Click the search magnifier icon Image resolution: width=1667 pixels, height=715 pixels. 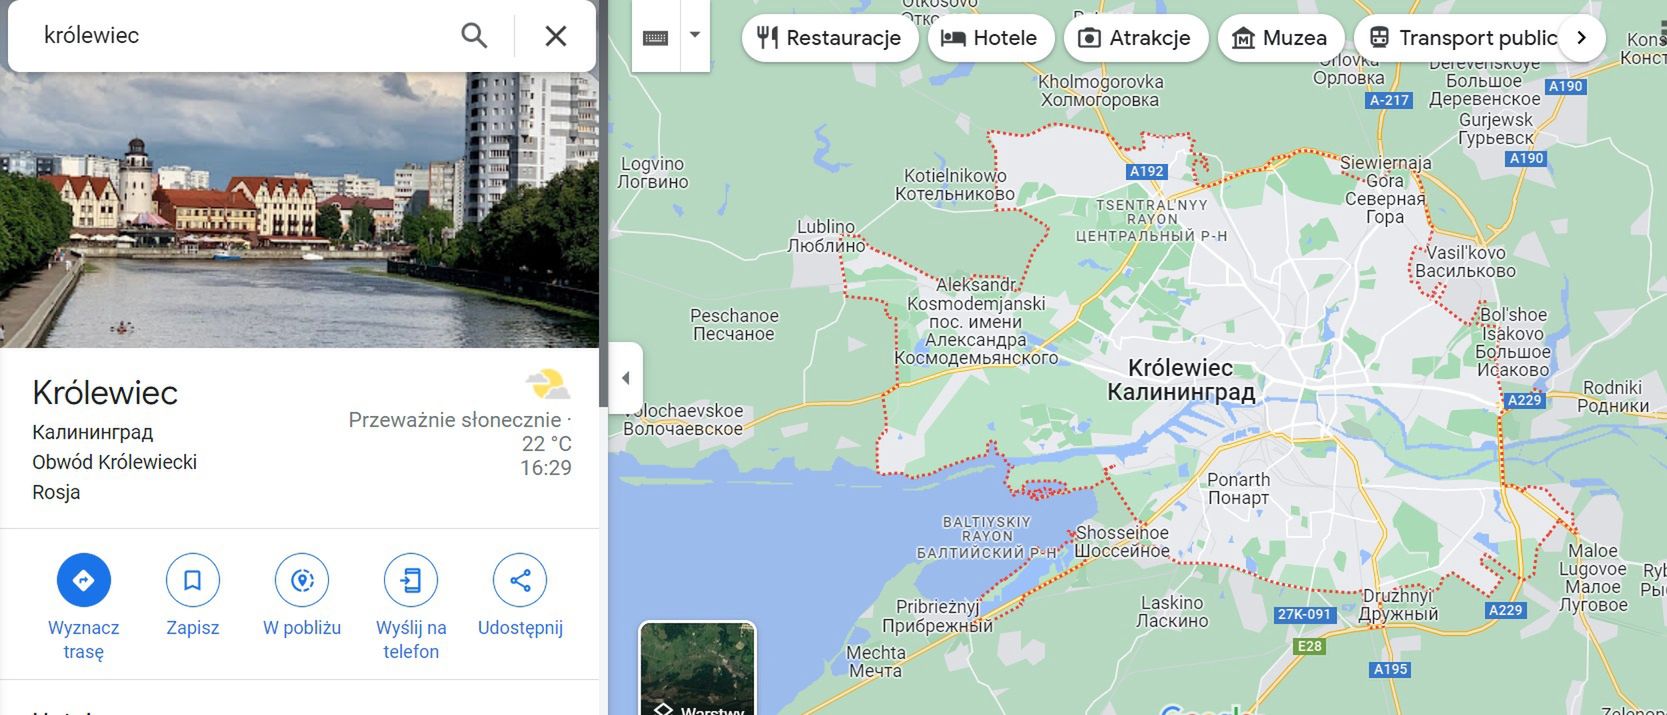pyautogui.click(x=474, y=36)
